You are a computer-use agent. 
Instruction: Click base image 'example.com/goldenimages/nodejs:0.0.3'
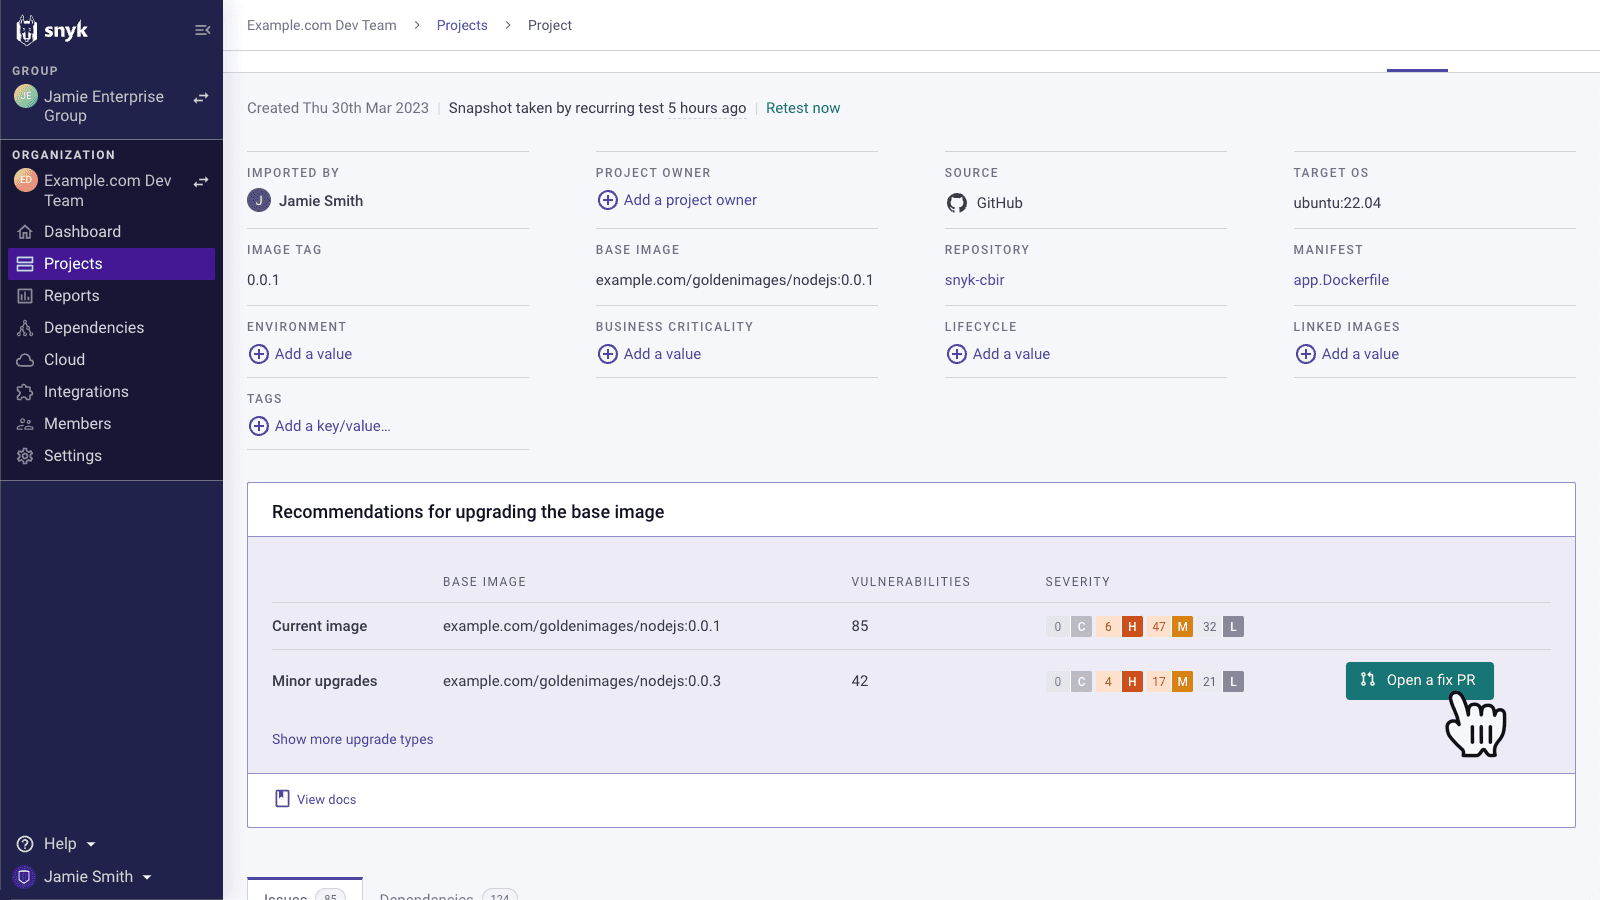coord(582,681)
